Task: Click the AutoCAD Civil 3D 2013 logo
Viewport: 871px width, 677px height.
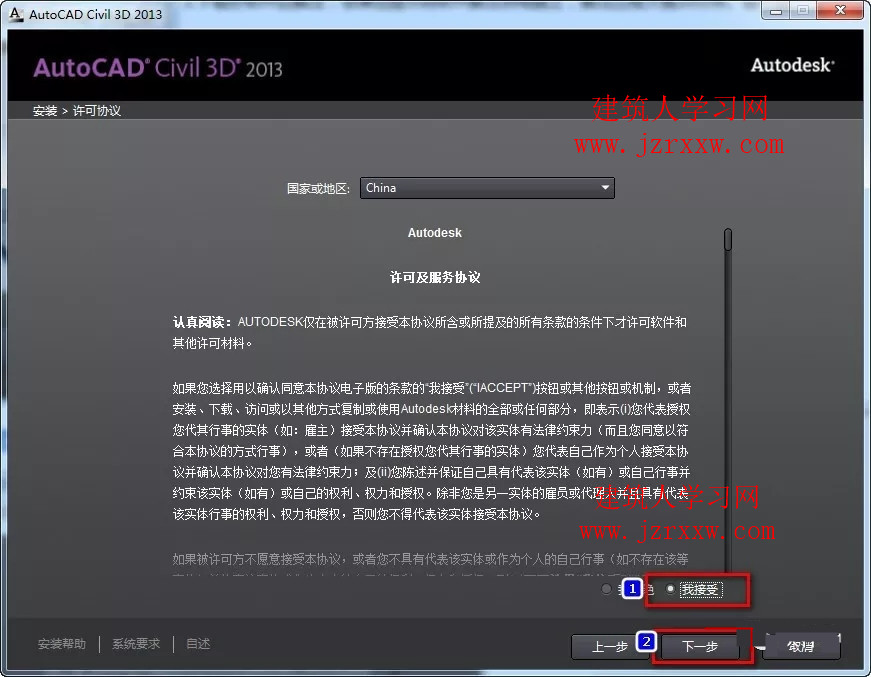Action: point(158,68)
